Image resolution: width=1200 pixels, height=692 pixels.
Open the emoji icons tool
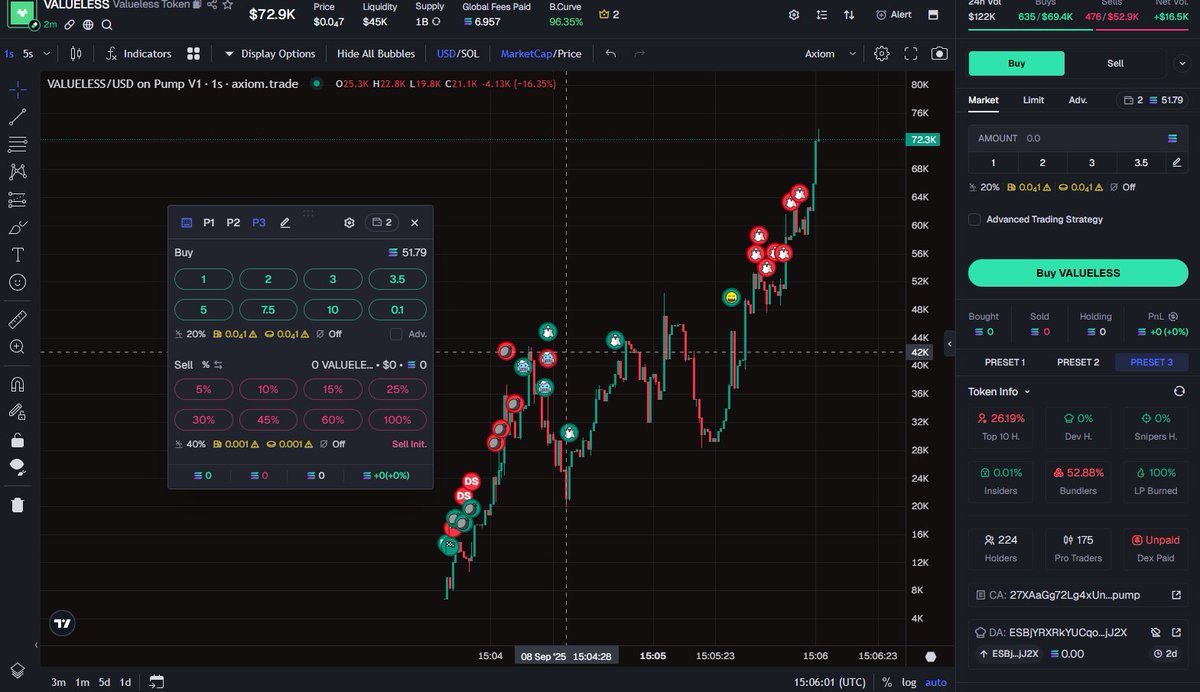click(x=17, y=282)
